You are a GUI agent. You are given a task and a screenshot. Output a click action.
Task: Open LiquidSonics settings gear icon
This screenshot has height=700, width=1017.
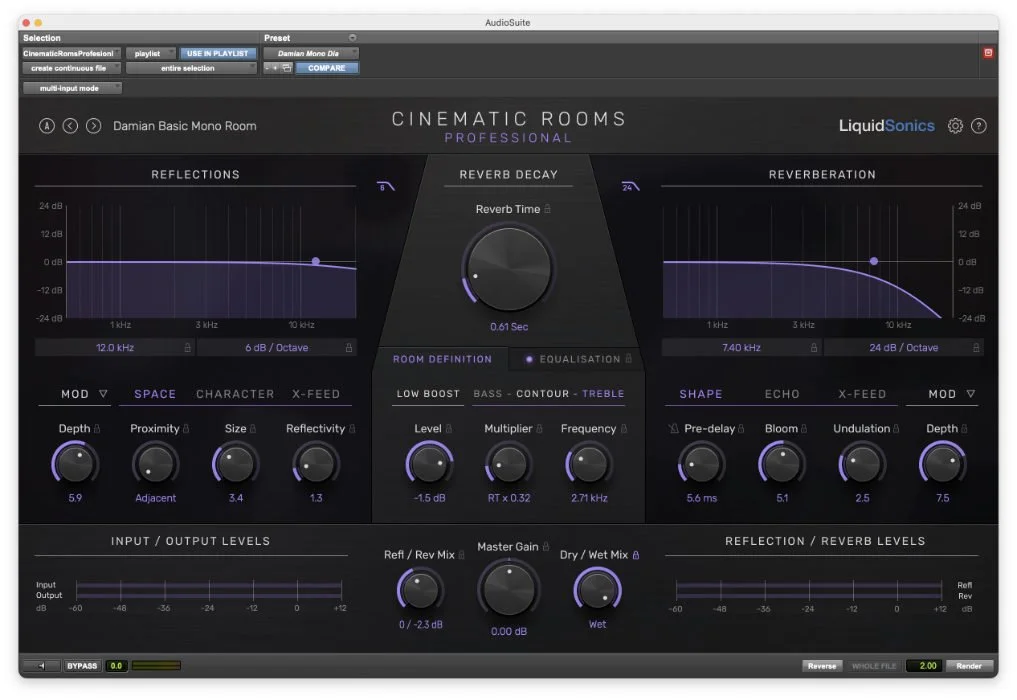click(x=955, y=126)
